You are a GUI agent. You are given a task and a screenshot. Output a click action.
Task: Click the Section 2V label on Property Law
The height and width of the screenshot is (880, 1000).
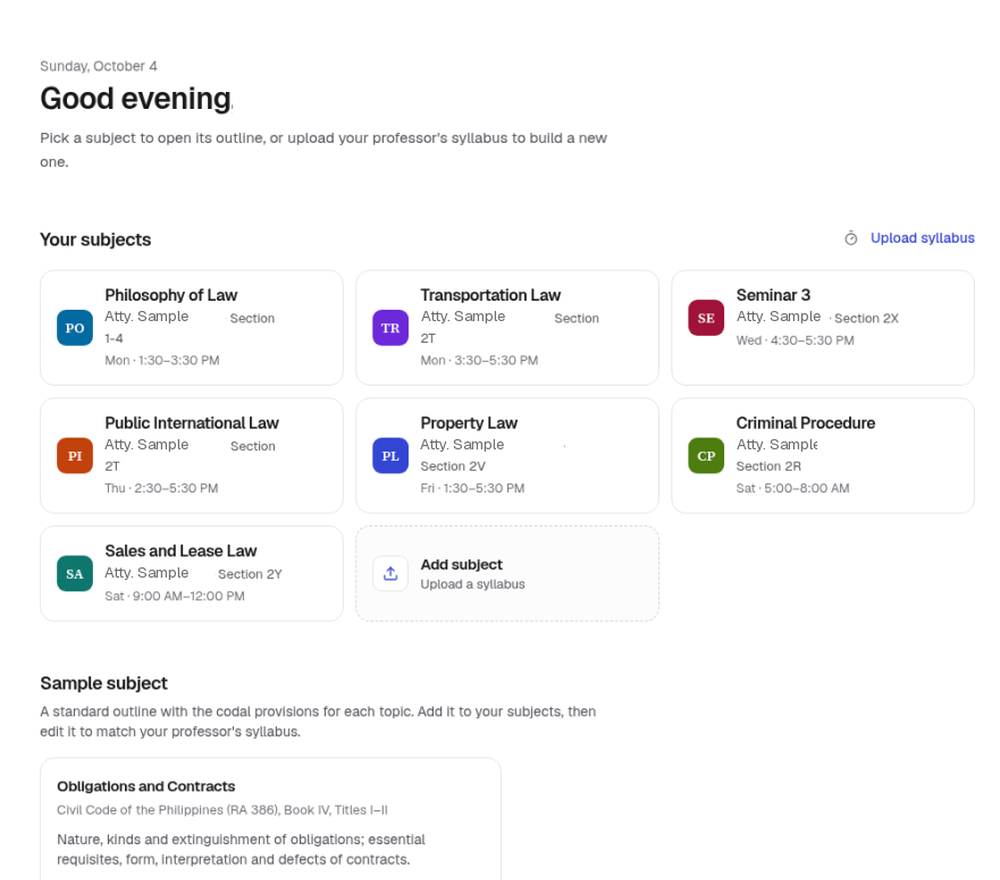coord(453,466)
